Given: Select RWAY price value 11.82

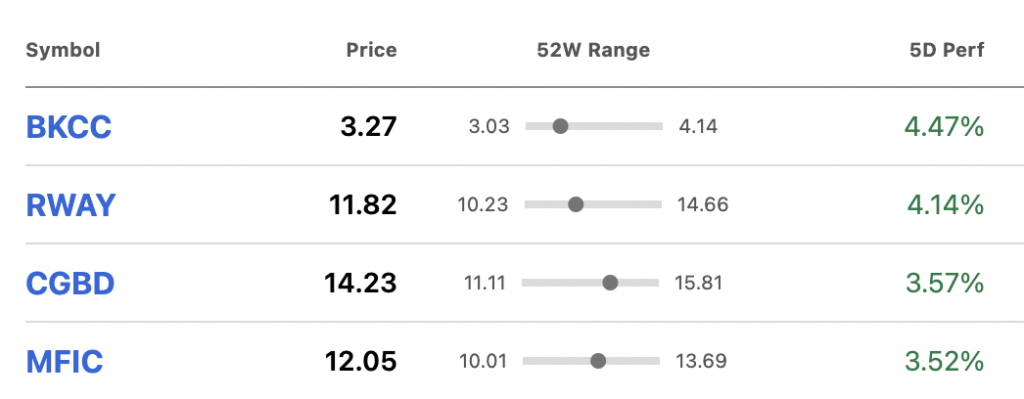Looking at the screenshot, I should click(x=363, y=205).
